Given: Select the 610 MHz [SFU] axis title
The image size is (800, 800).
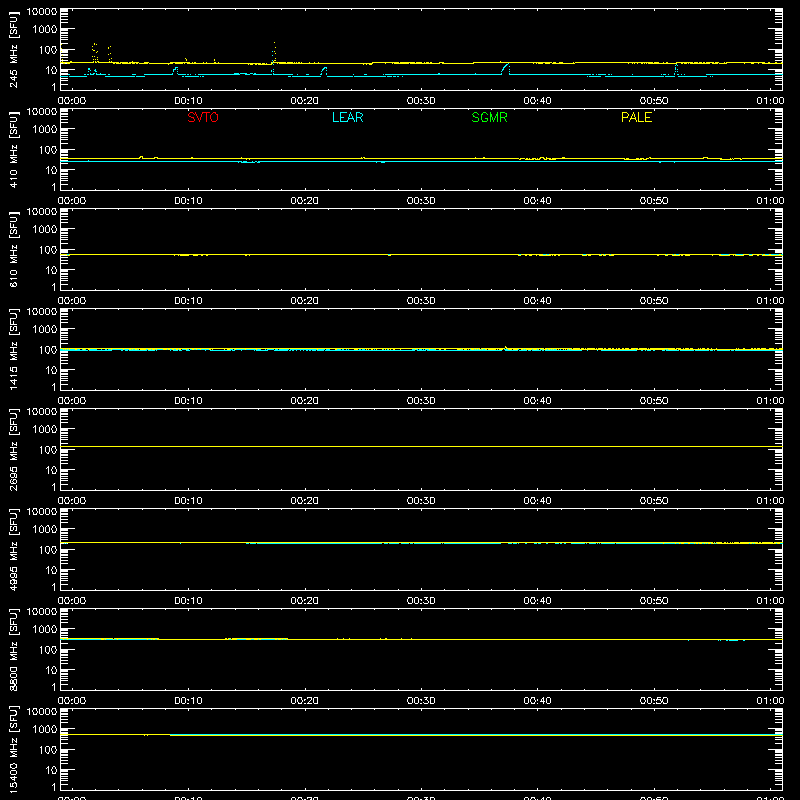Looking at the screenshot, I should pos(13,249).
